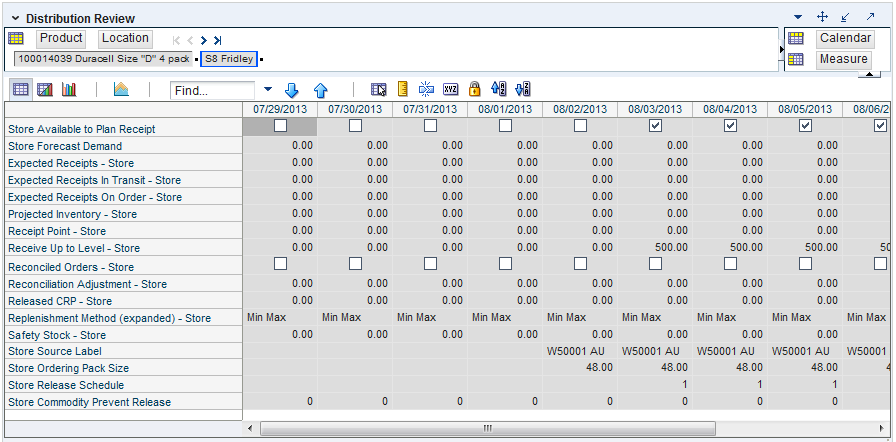This screenshot has height=442, width=896.
Task: Check Reconciled Orders - Store for 08/01/2013
Action: (x=505, y=264)
